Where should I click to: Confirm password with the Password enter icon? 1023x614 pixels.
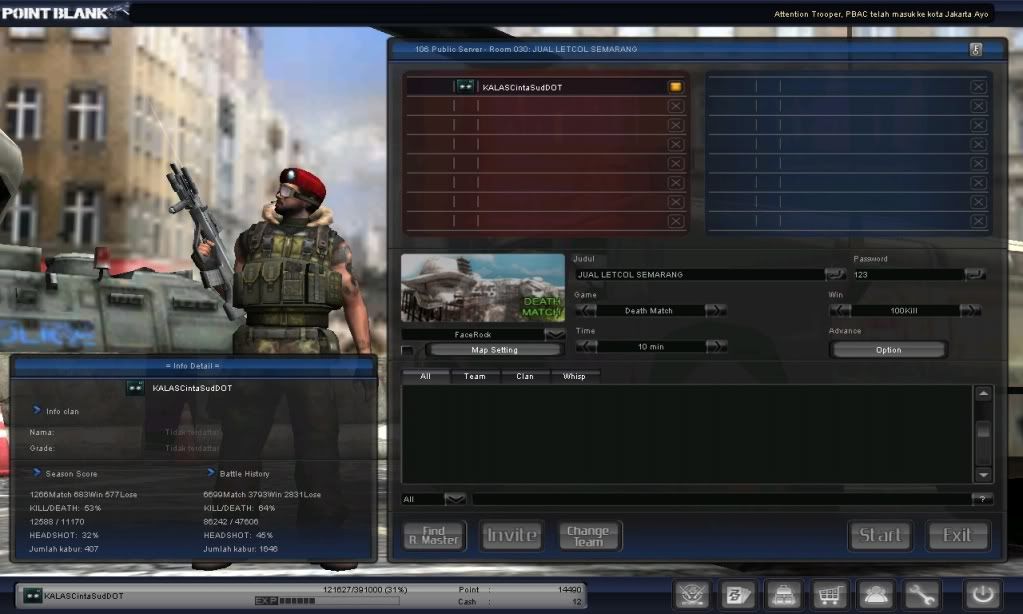975,274
